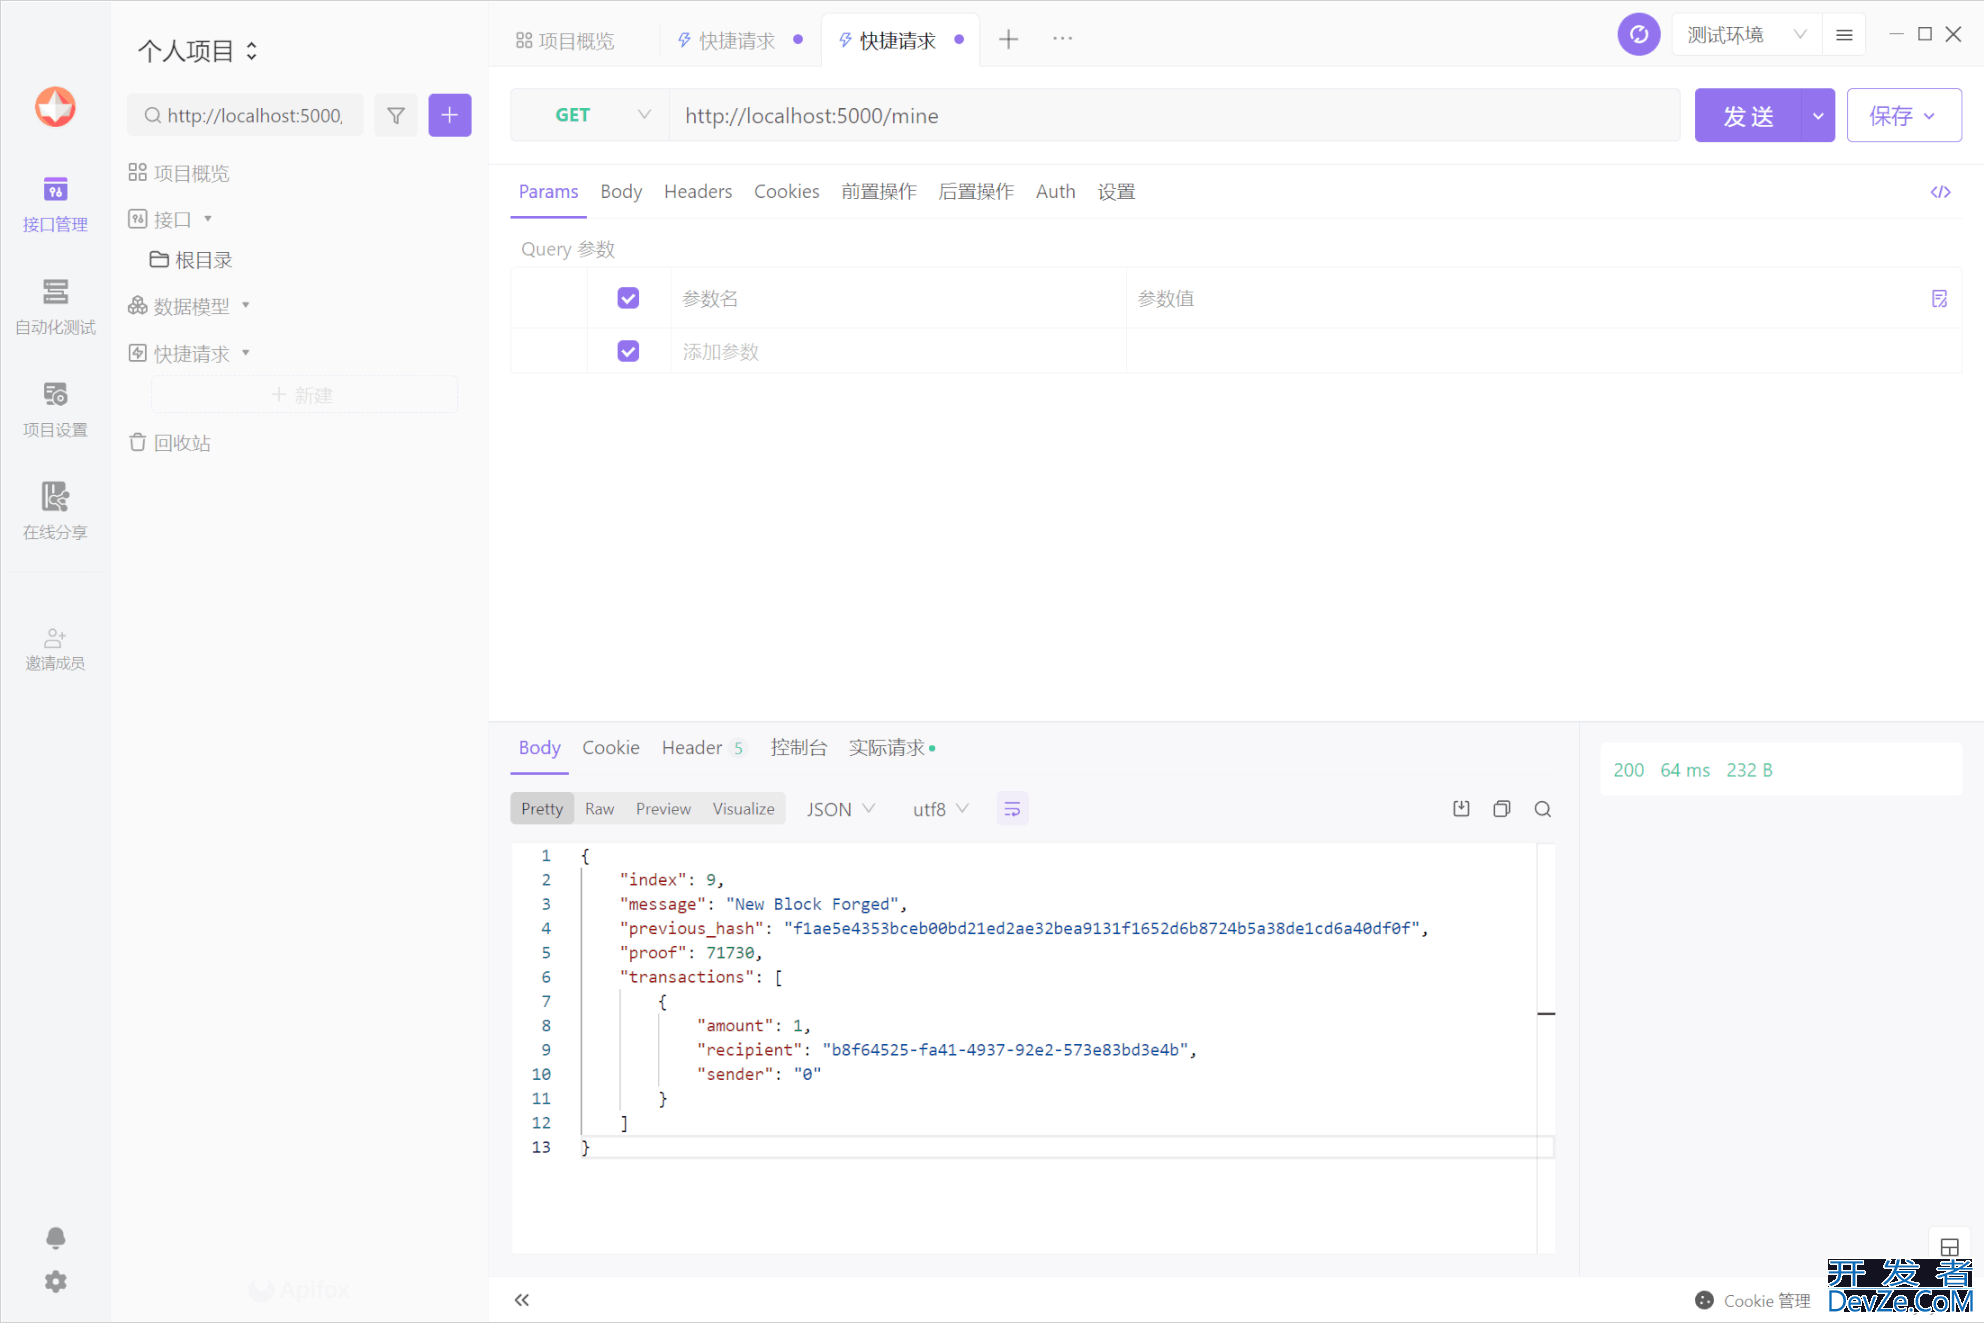Image resolution: width=1984 pixels, height=1323 pixels.
Task: Open the 保存 dropdown button
Action: click(x=1903, y=115)
